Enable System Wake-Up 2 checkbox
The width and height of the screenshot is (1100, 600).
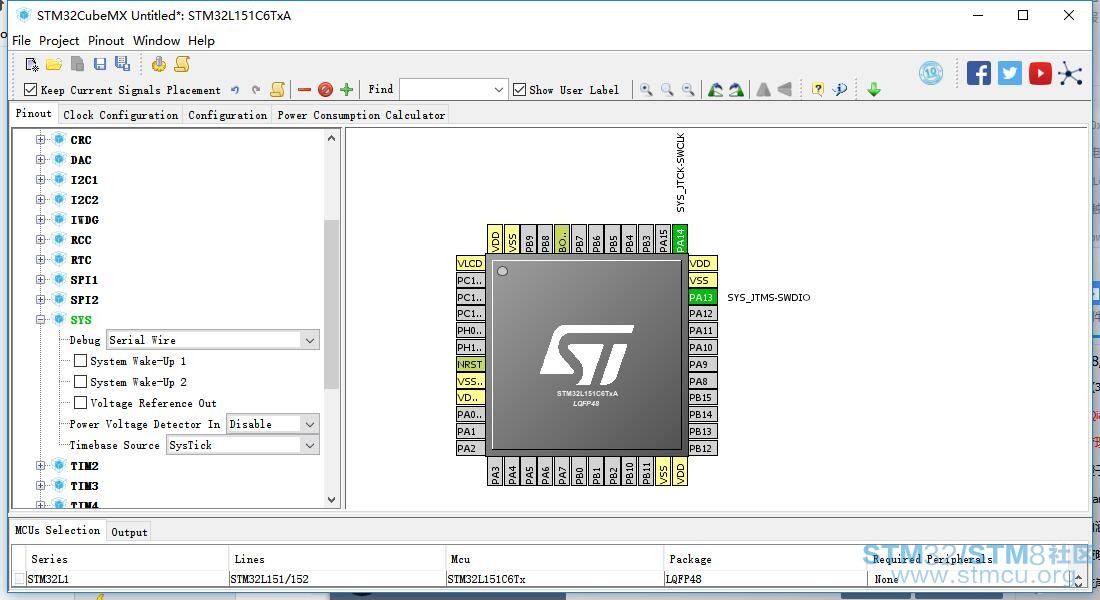click(81, 382)
